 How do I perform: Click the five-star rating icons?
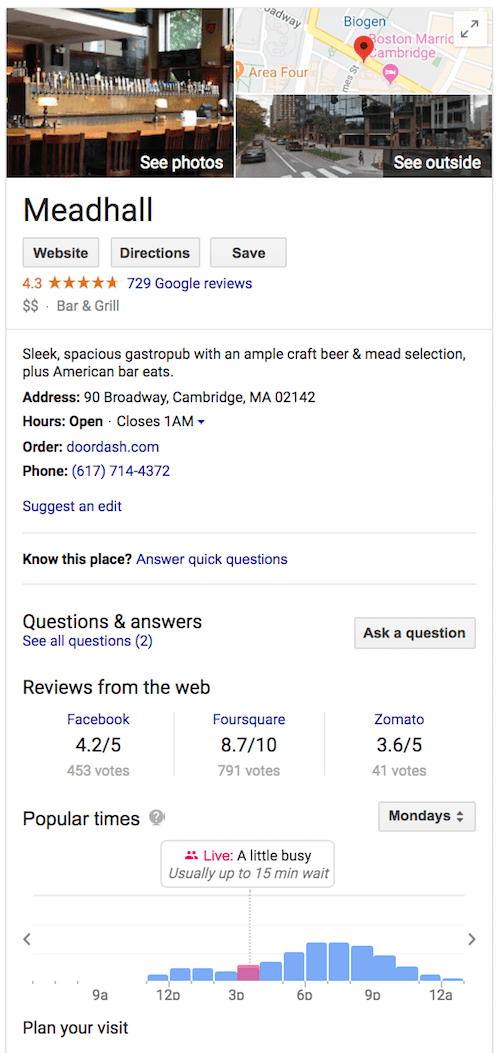coord(83,283)
